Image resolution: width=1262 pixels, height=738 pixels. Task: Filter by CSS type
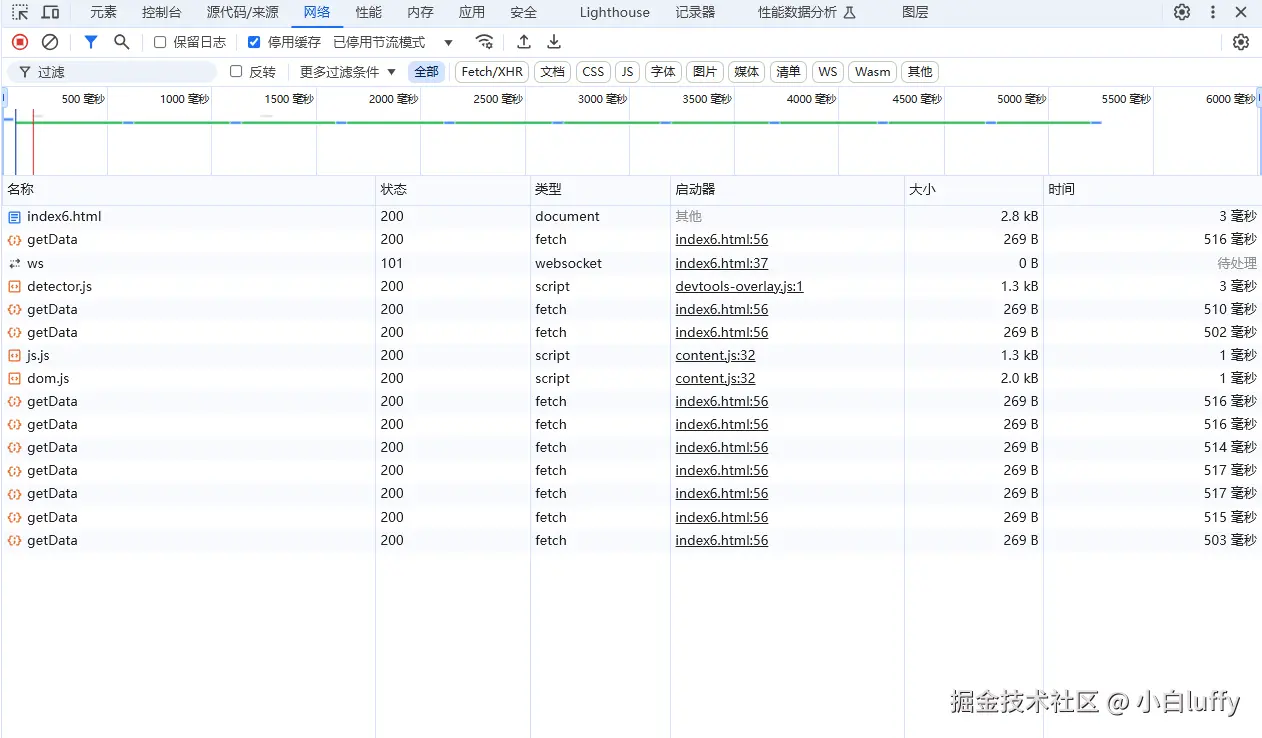(x=593, y=72)
